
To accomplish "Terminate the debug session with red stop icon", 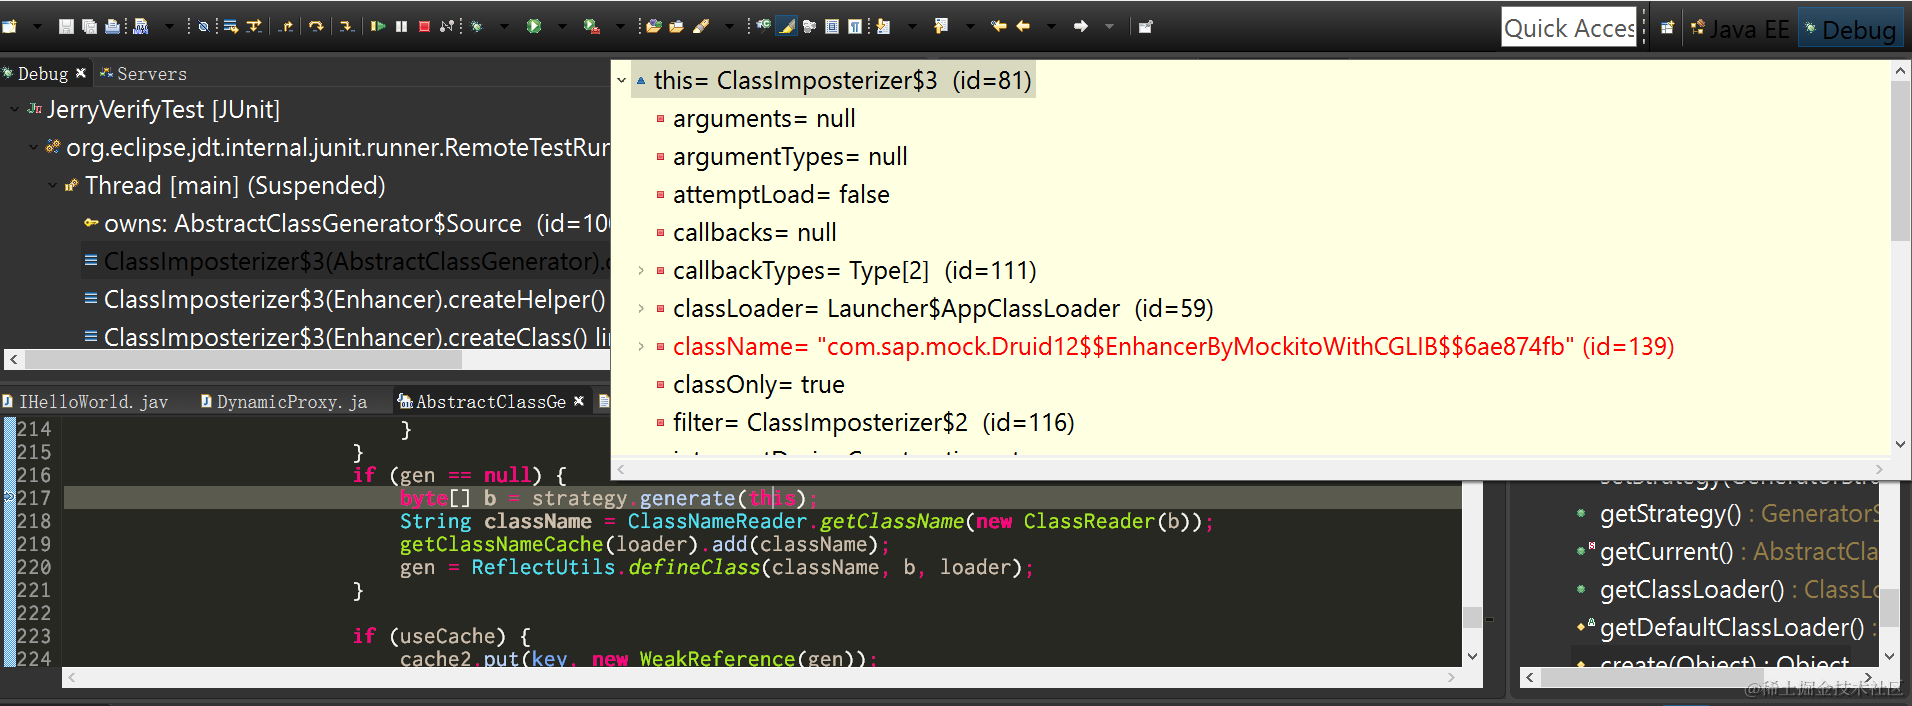I will pyautogui.click(x=424, y=26).
